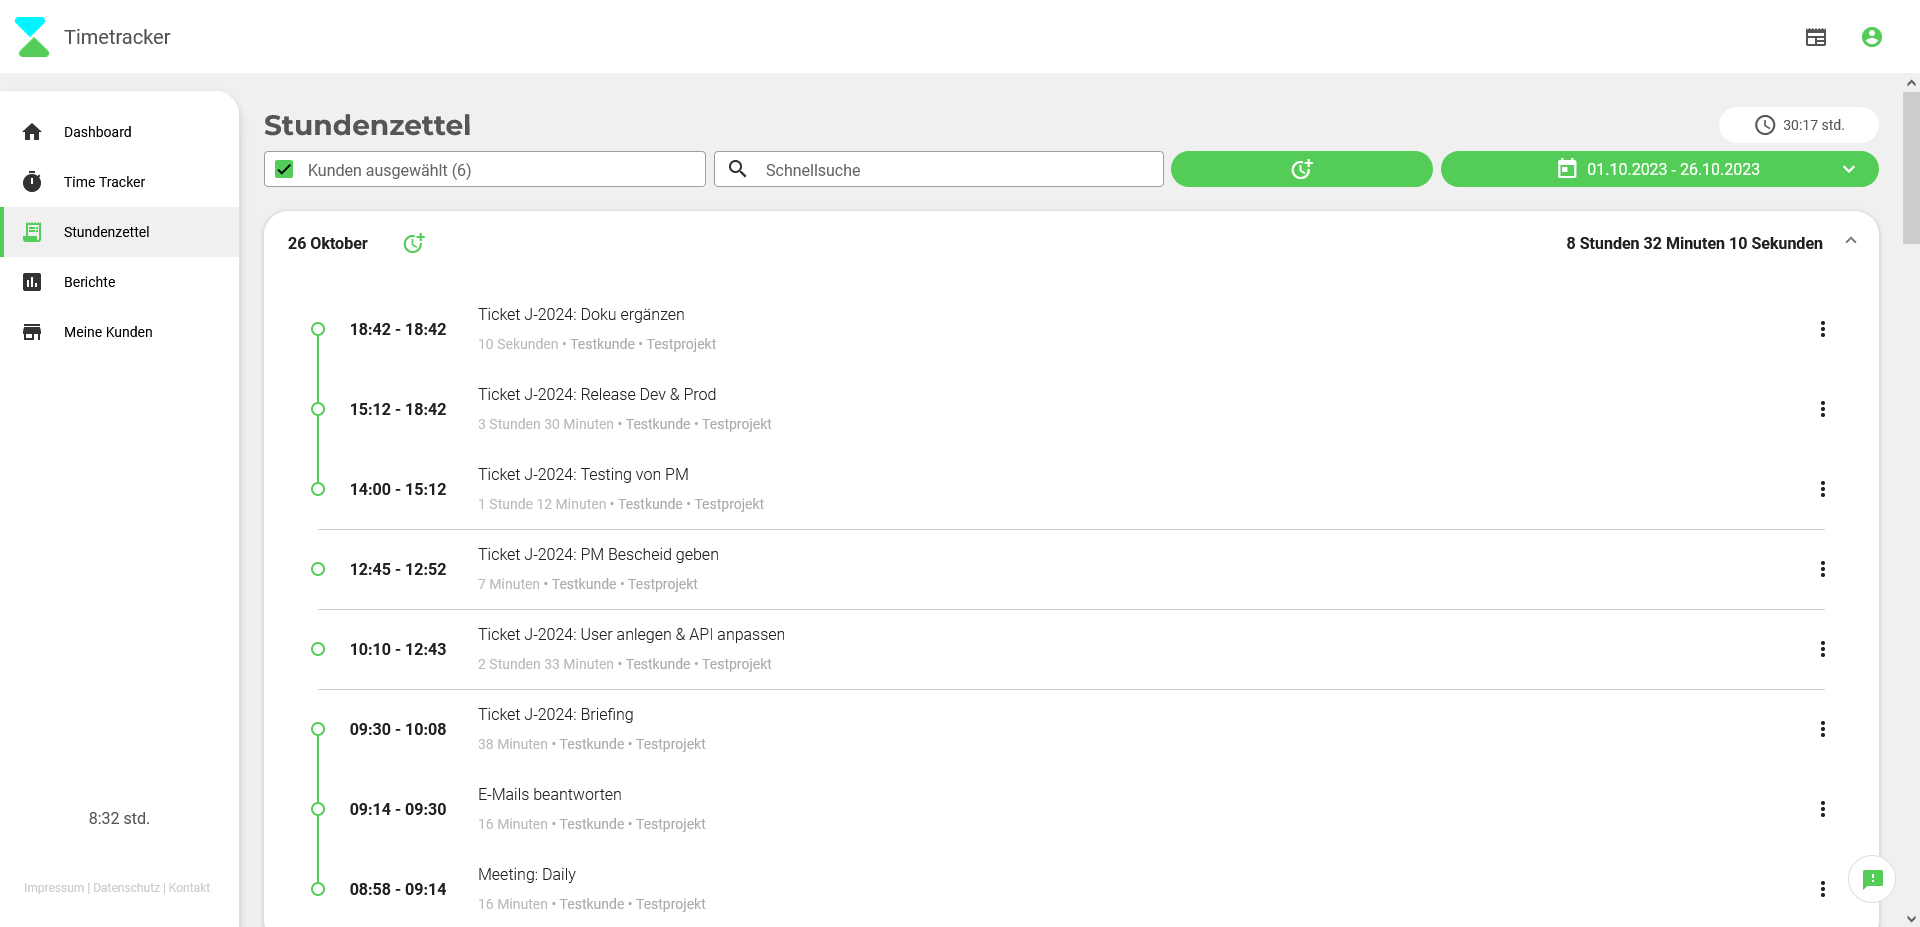Click the green add-time-entry icon button
Viewport: 1920px width, 927px height.
[1301, 168]
